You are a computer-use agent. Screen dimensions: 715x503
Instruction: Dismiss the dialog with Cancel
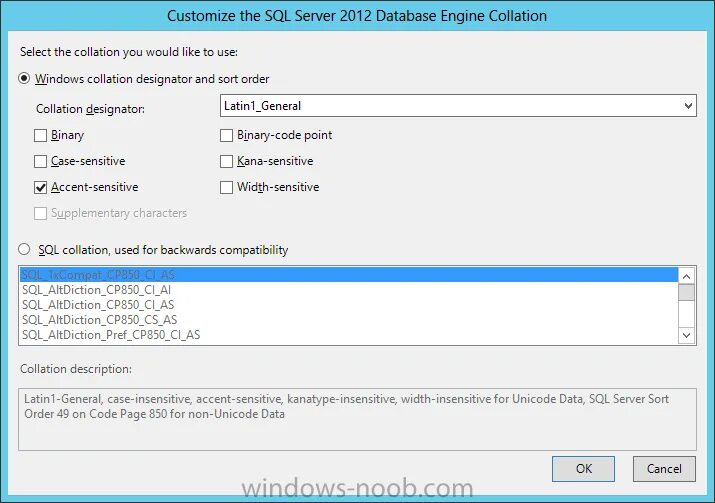pos(664,469)
